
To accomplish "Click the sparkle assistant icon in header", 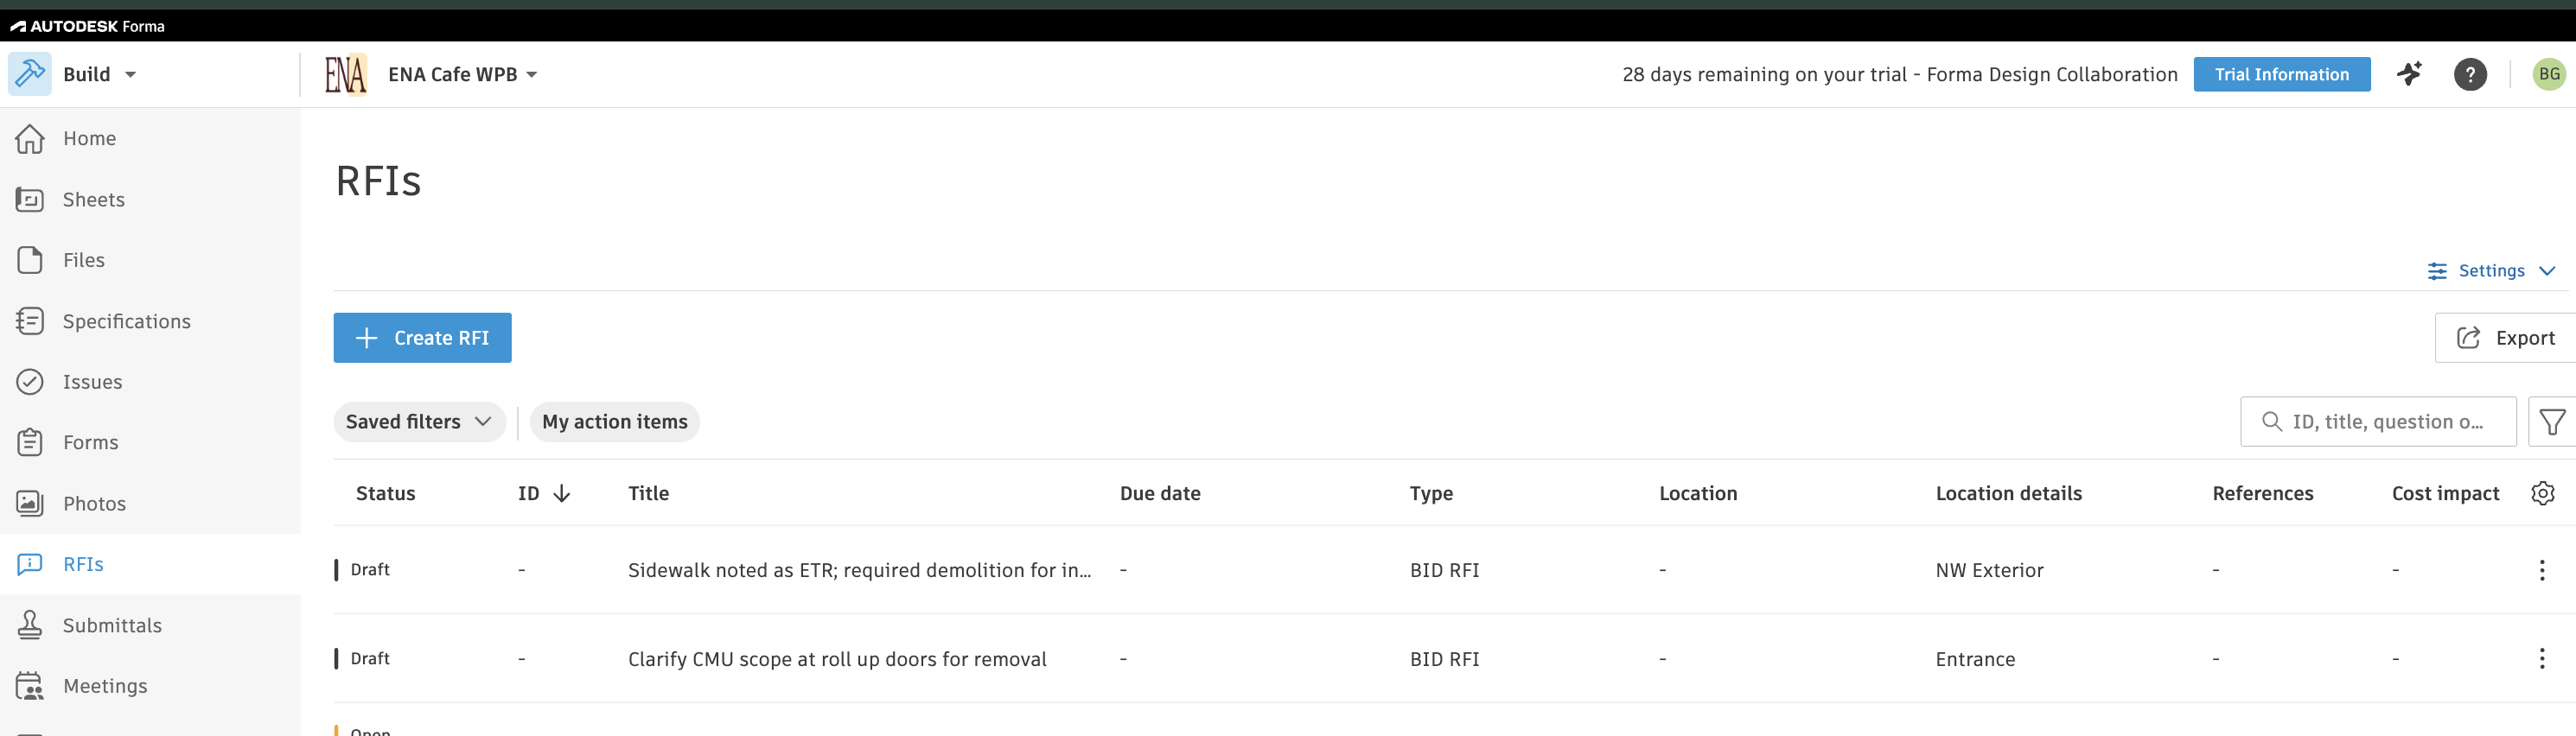I will [2410, 73].
